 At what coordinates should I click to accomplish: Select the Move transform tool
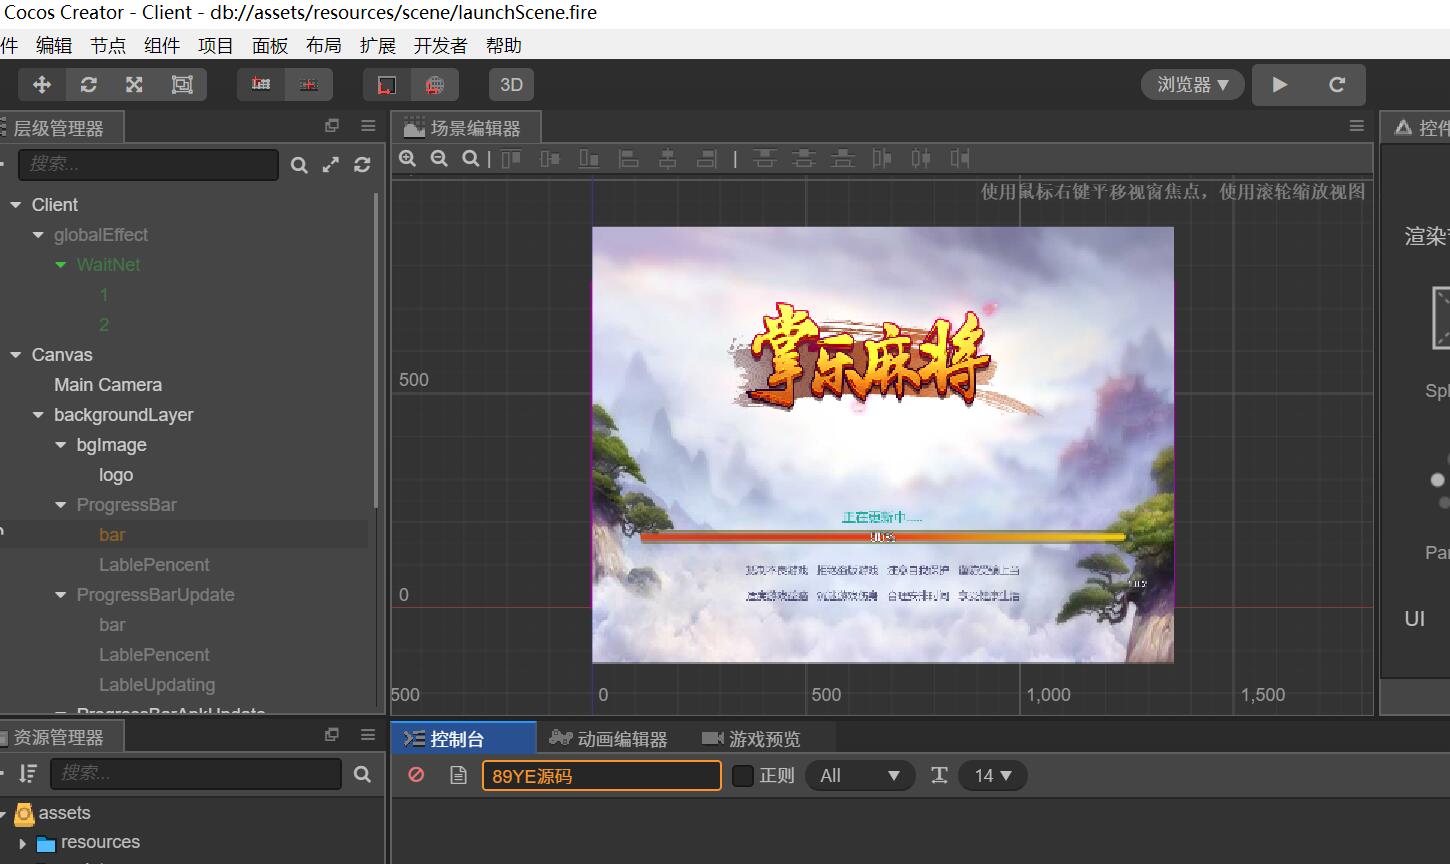(42, 85)
